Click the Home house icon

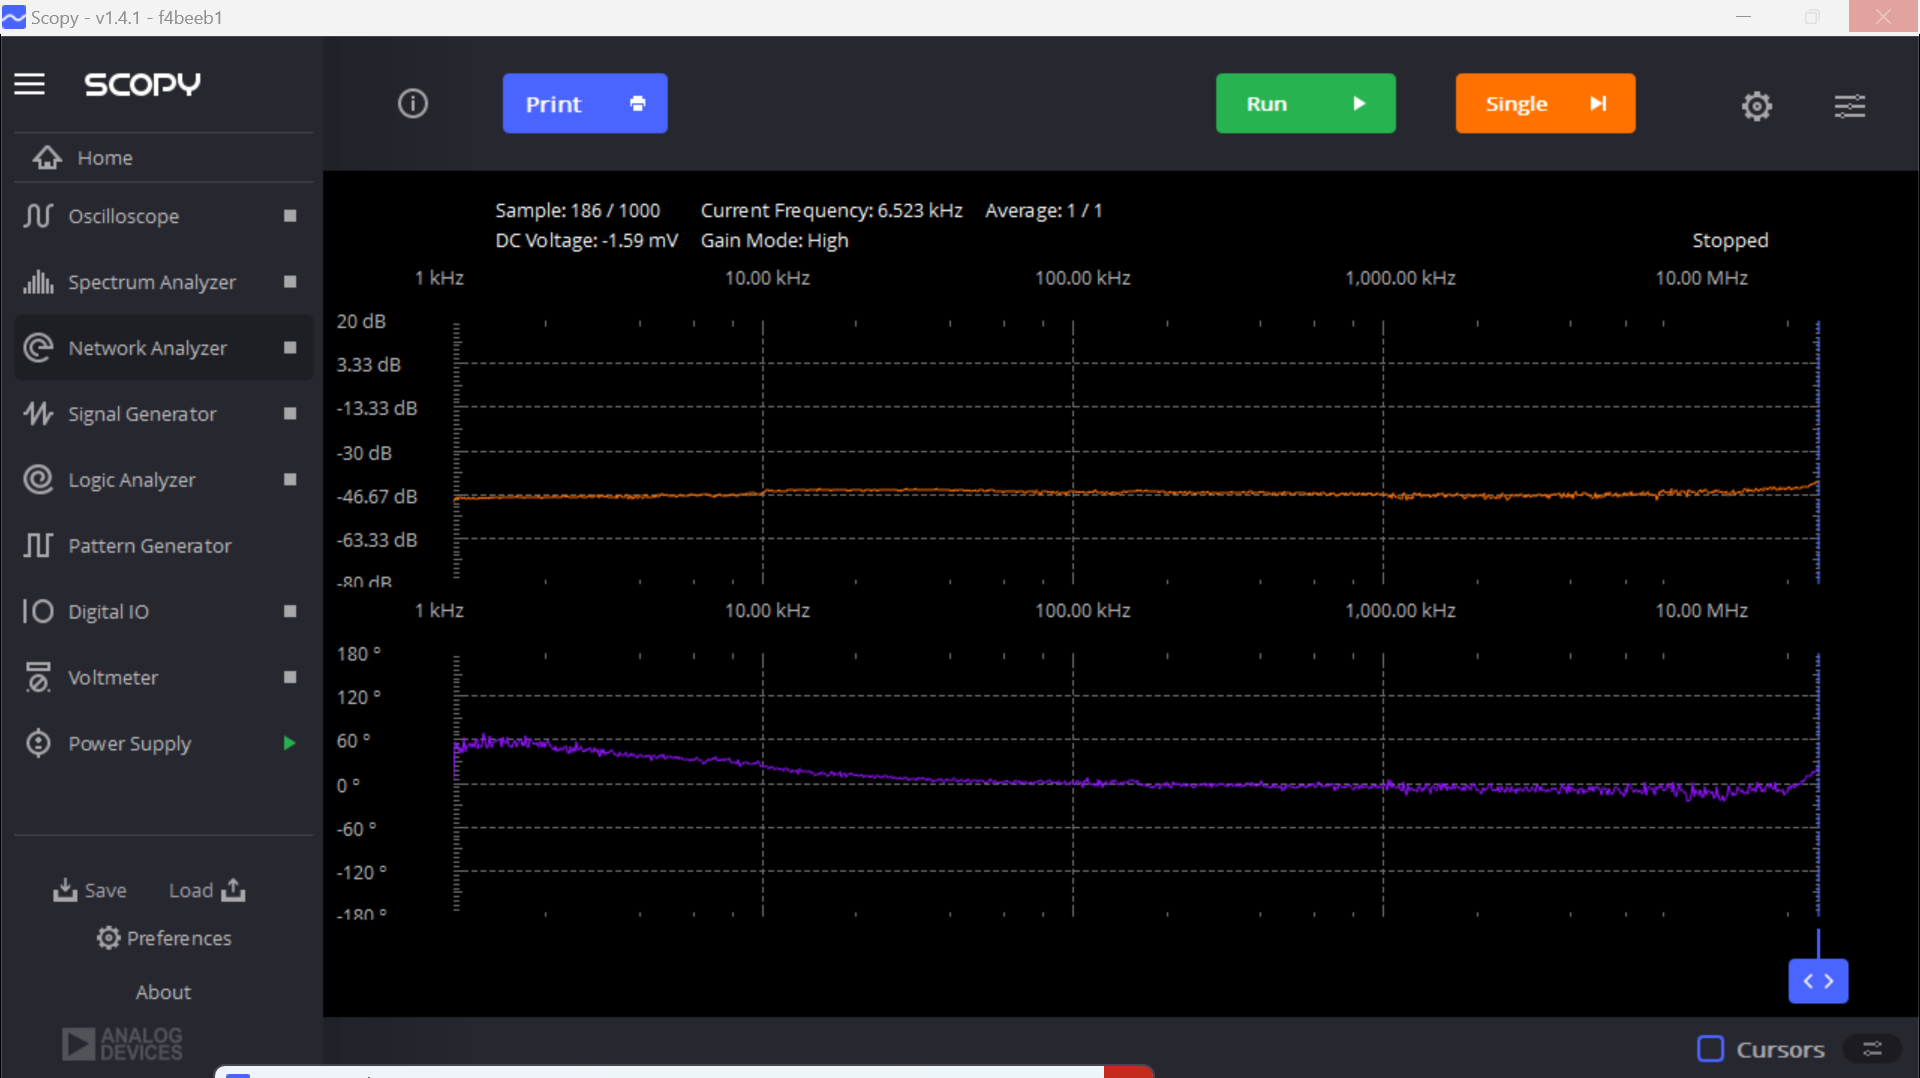[47, 158]
